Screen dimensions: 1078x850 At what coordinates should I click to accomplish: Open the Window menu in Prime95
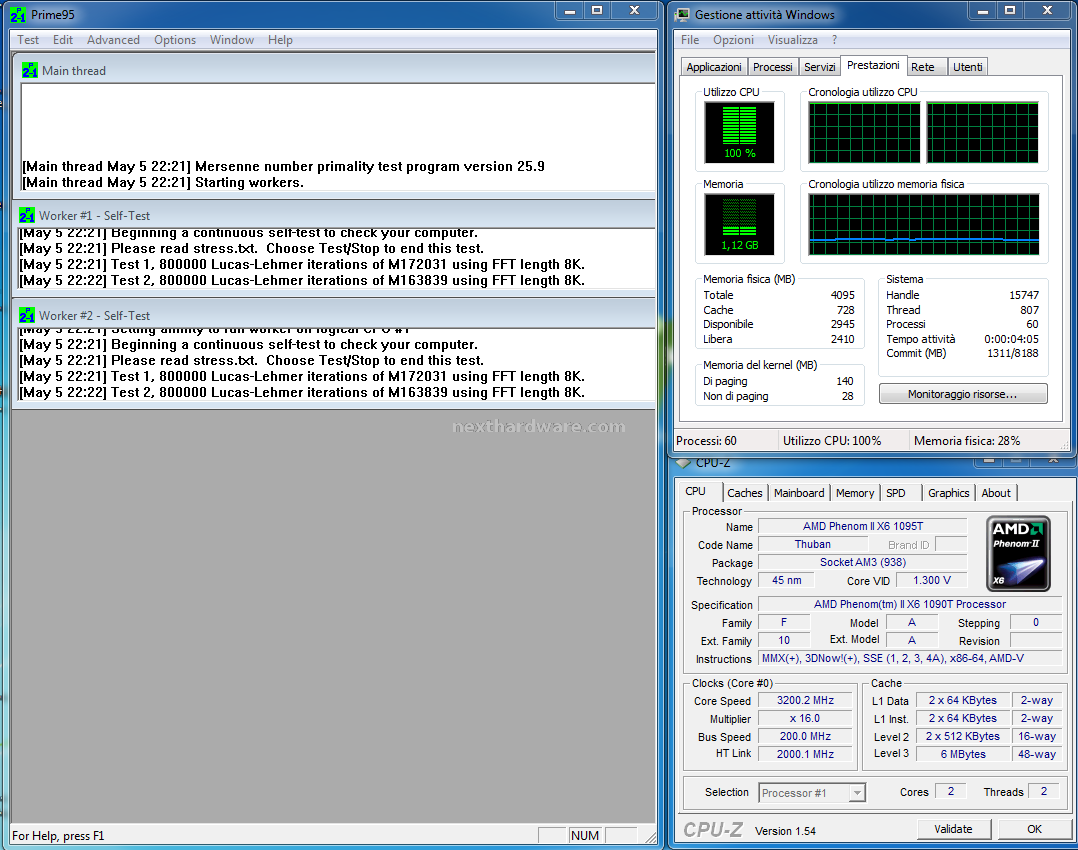point(232,40)
